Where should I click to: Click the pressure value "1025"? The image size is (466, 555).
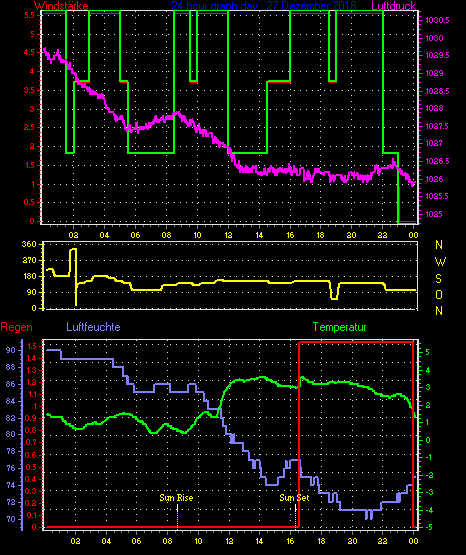click(x=434, y=214)
